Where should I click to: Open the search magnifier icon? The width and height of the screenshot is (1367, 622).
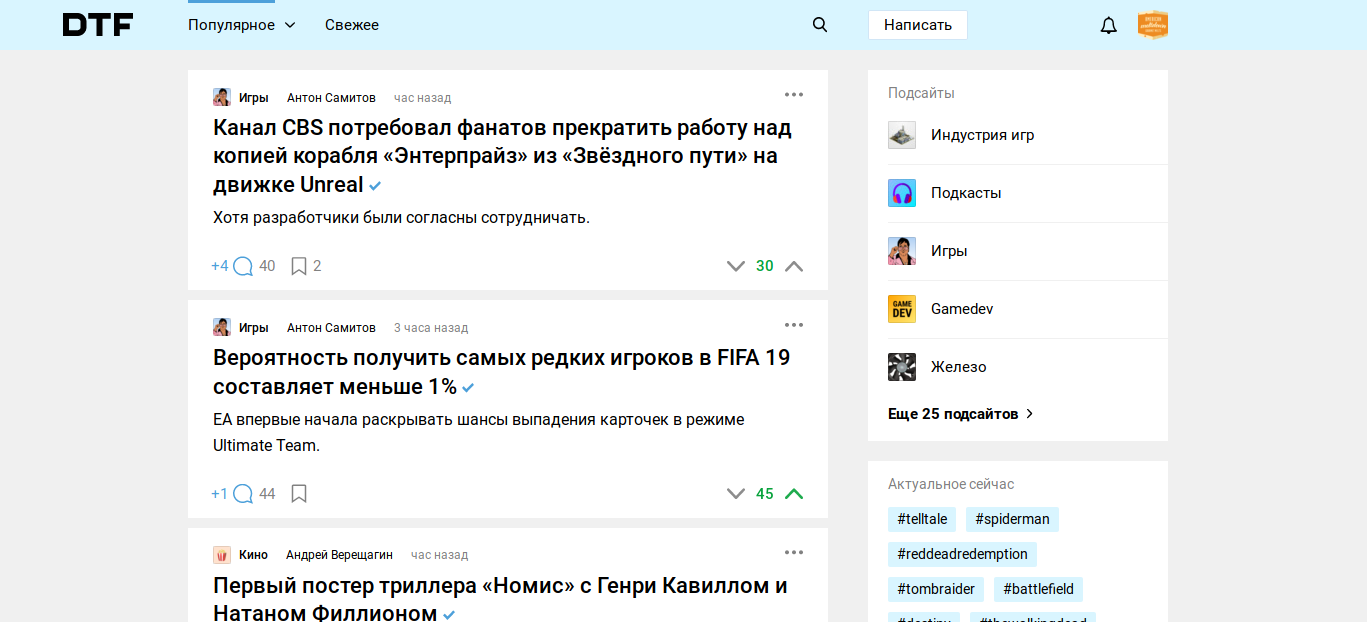(x=820, y=25)
